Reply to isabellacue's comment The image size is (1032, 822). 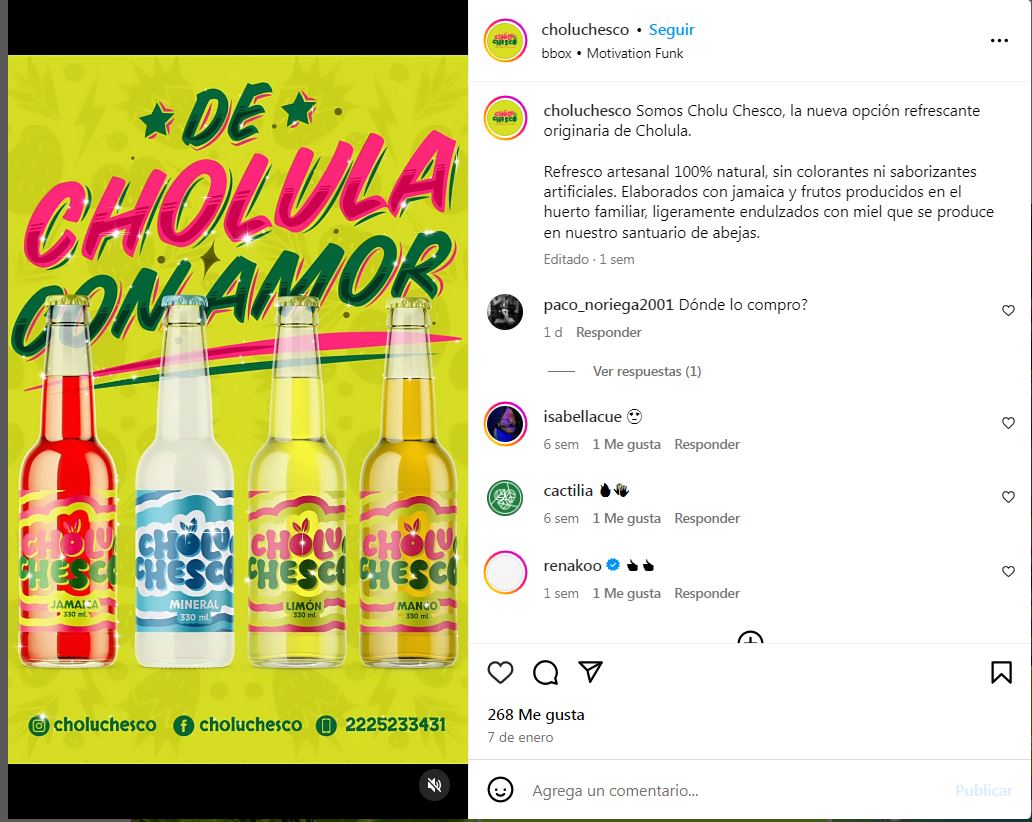[x=707, y=444]
